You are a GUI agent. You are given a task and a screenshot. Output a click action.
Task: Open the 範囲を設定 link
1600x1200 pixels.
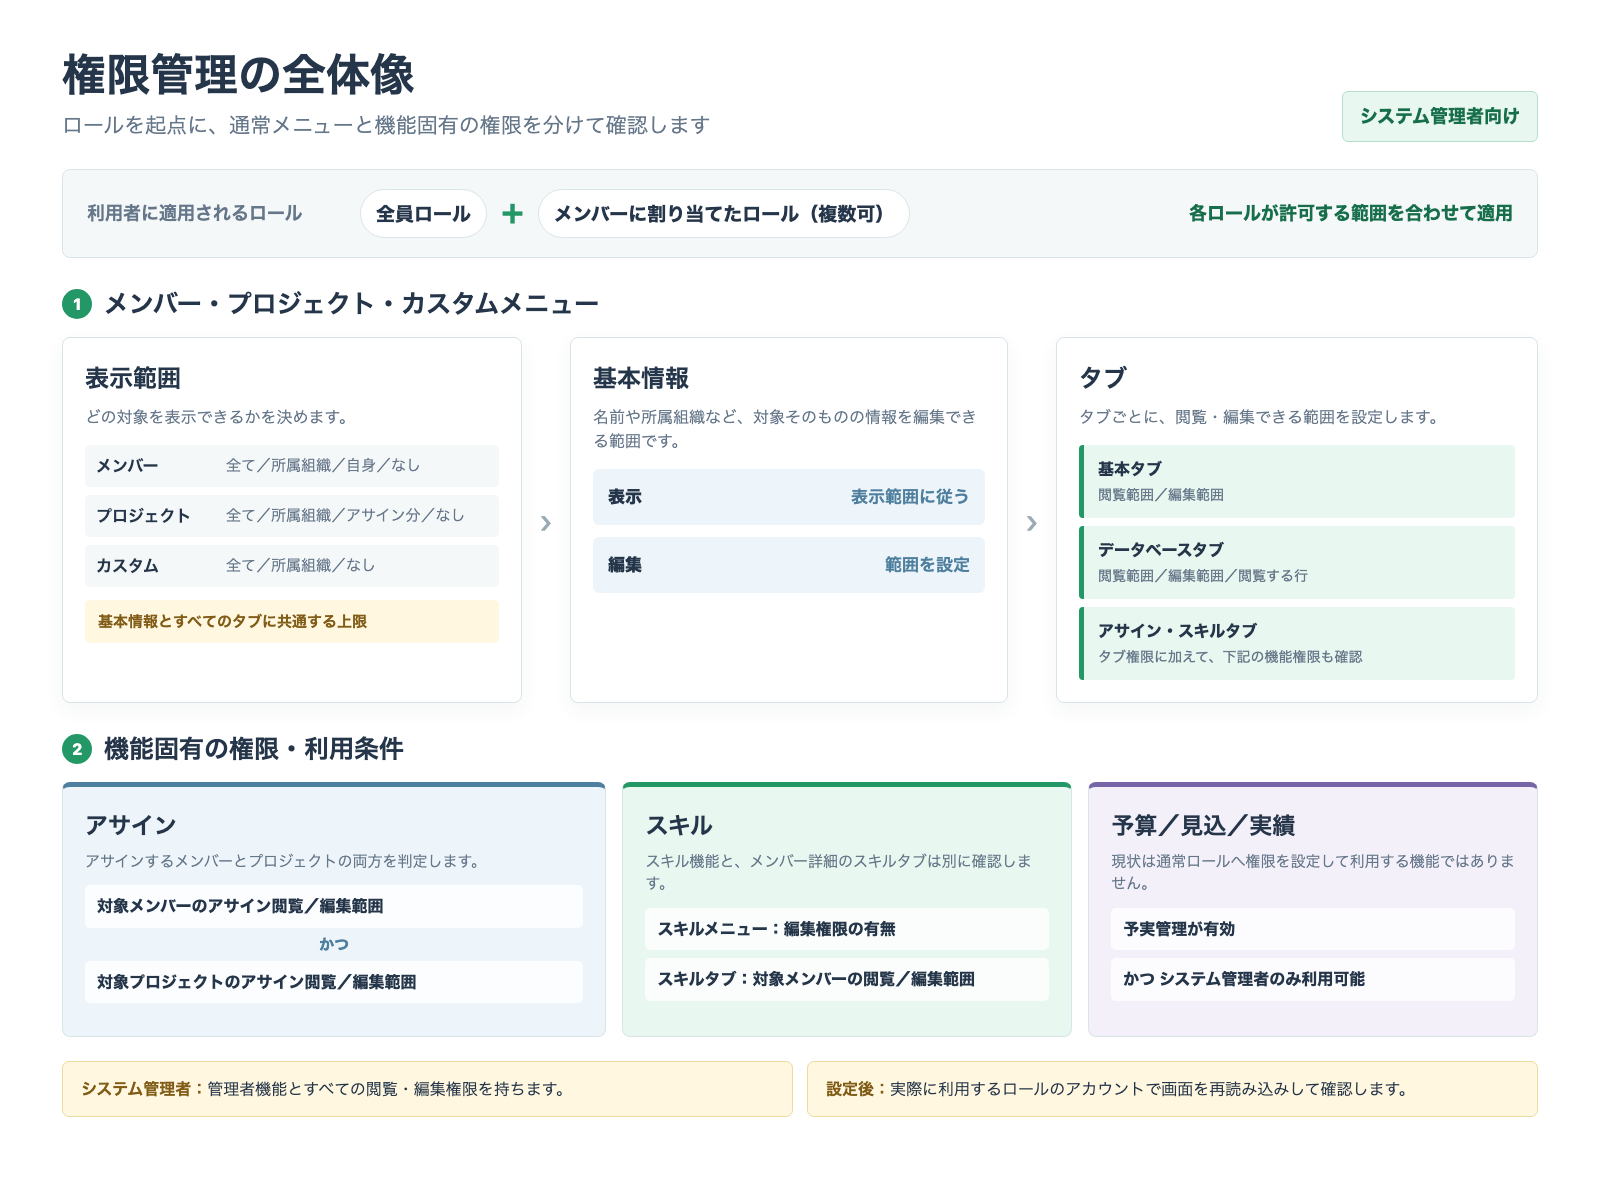point(927,565)
